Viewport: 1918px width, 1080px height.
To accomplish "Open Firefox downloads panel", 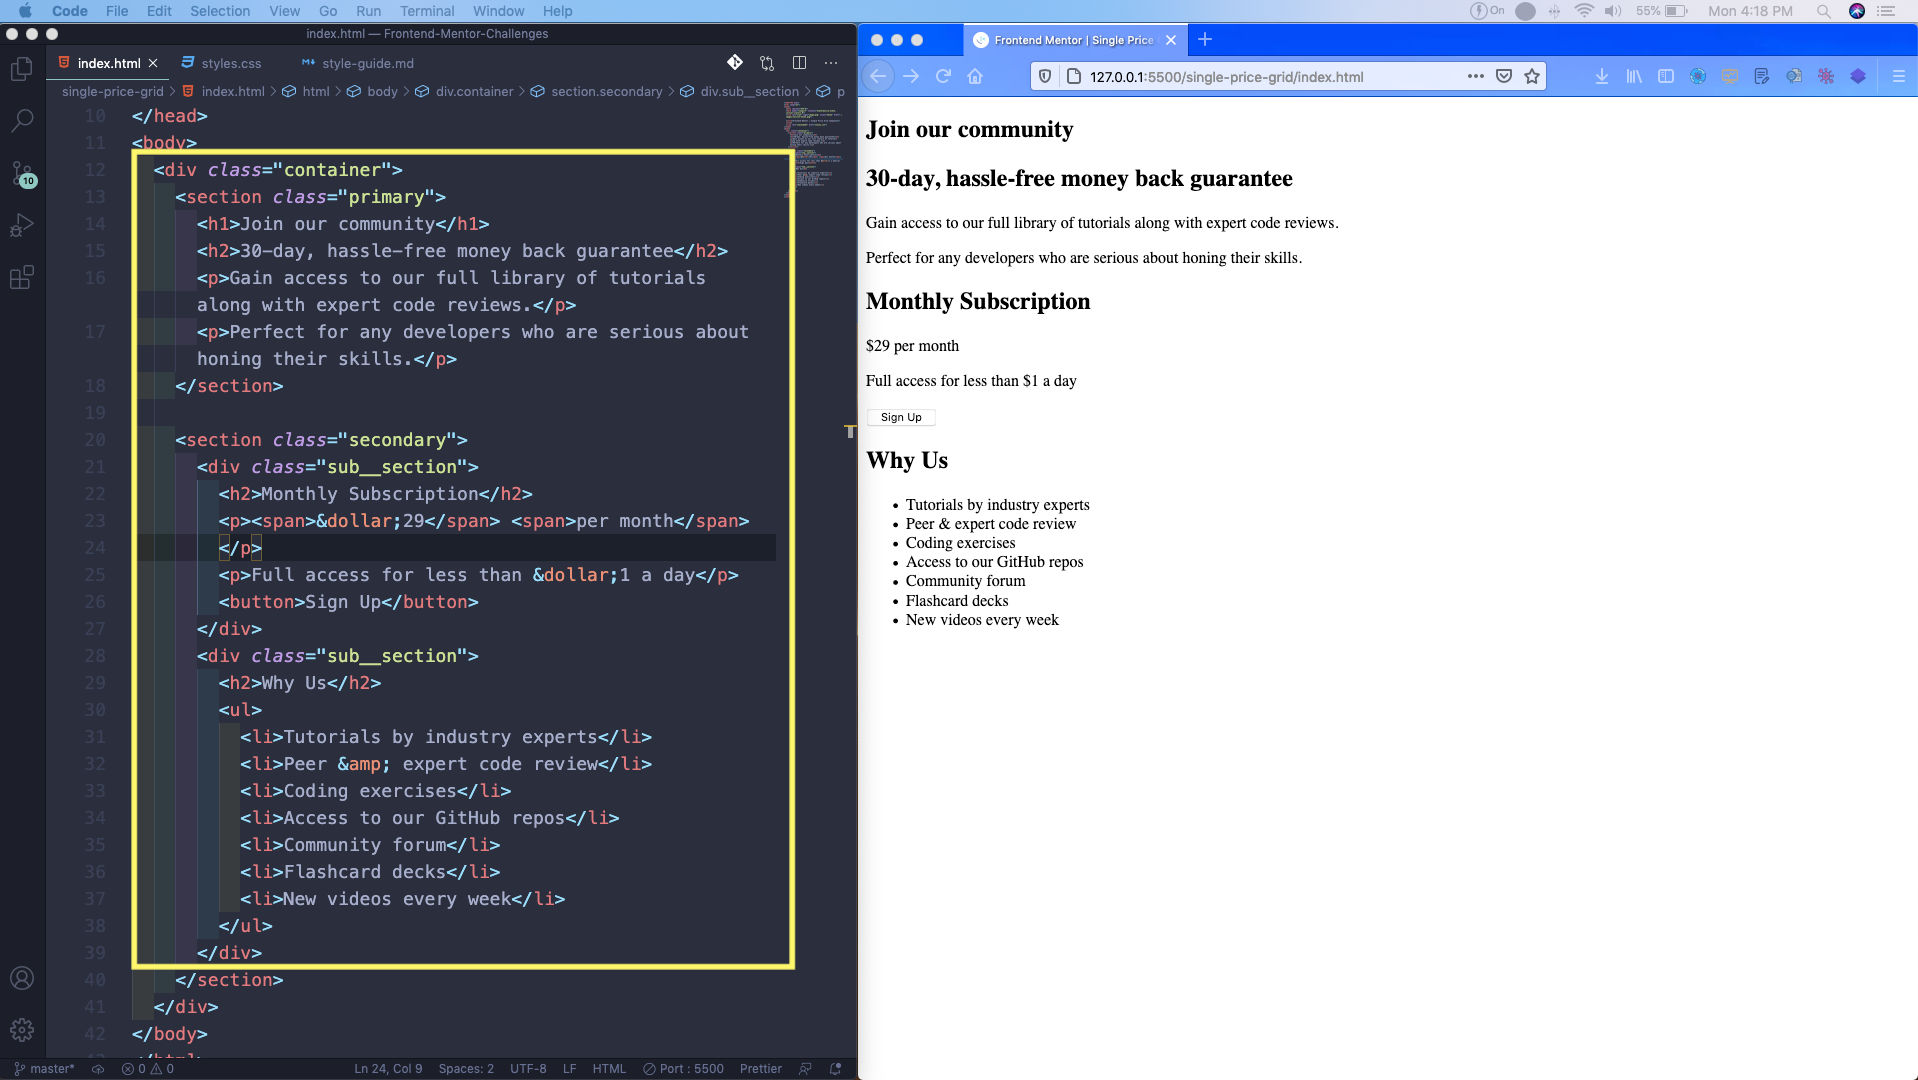I will [x=1602, y=76].
